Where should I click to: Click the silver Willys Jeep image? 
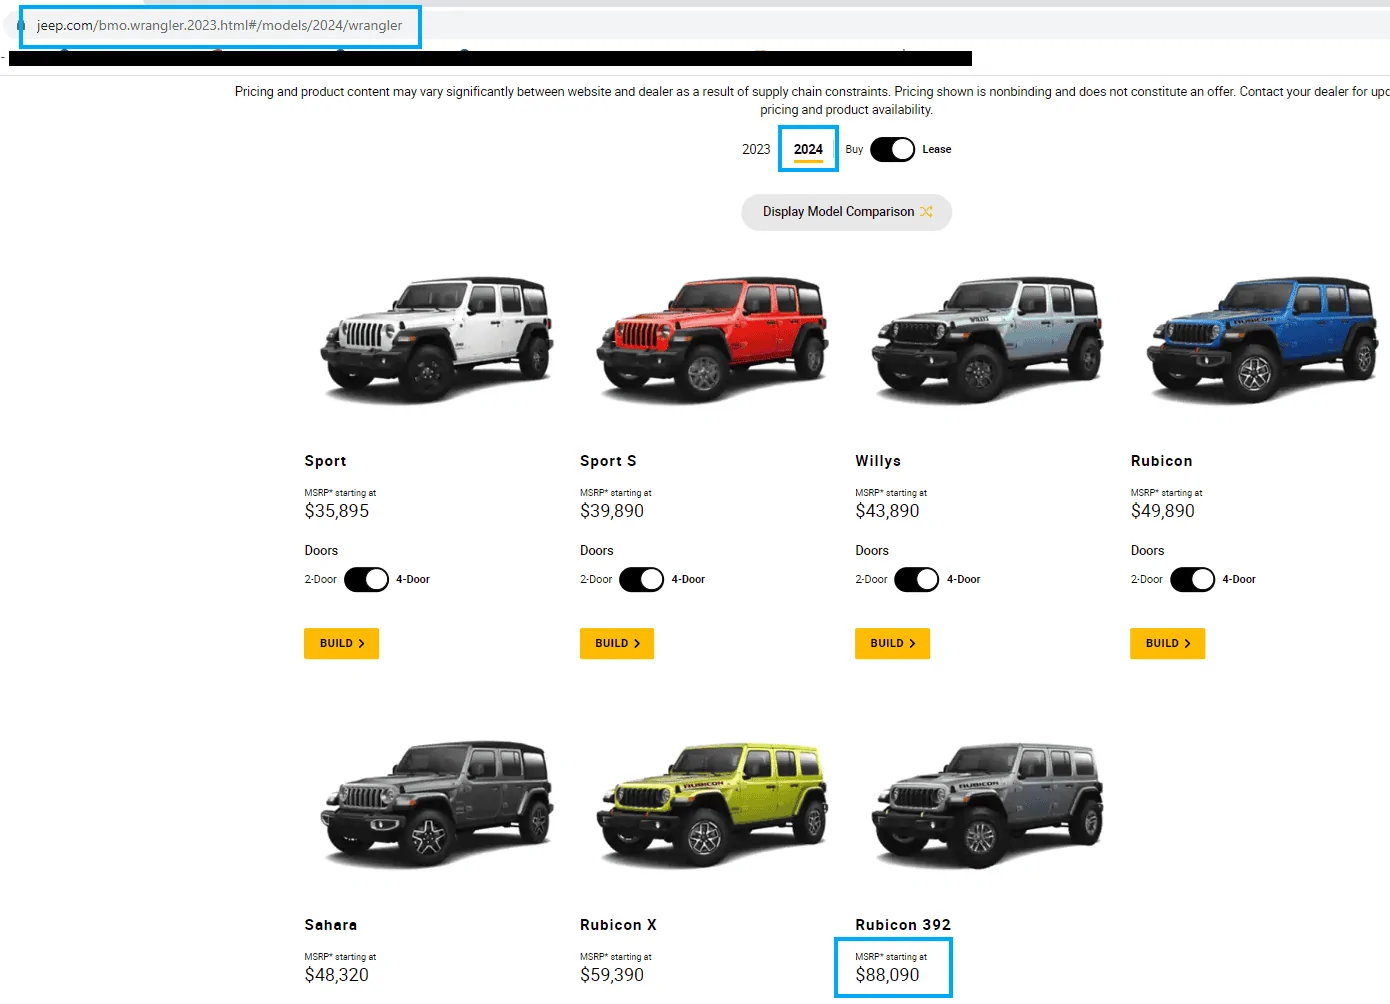point(987,340)
